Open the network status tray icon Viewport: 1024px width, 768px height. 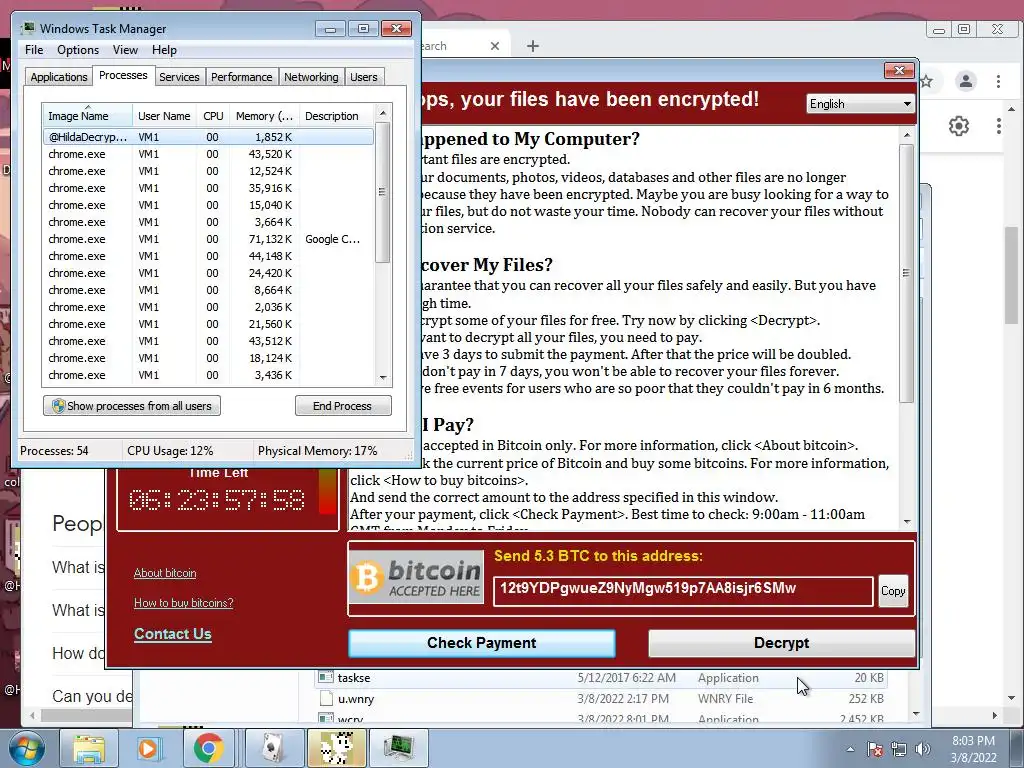coord(899,750)
